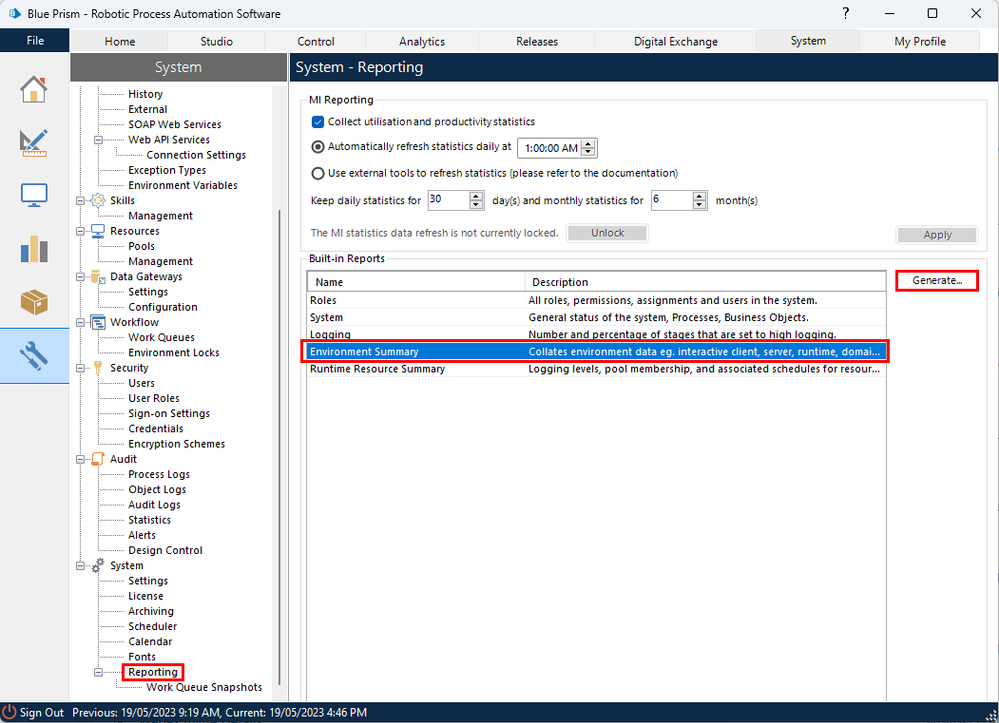
Task: Open Environment Variables tree item
Action: tap(183, 185)
